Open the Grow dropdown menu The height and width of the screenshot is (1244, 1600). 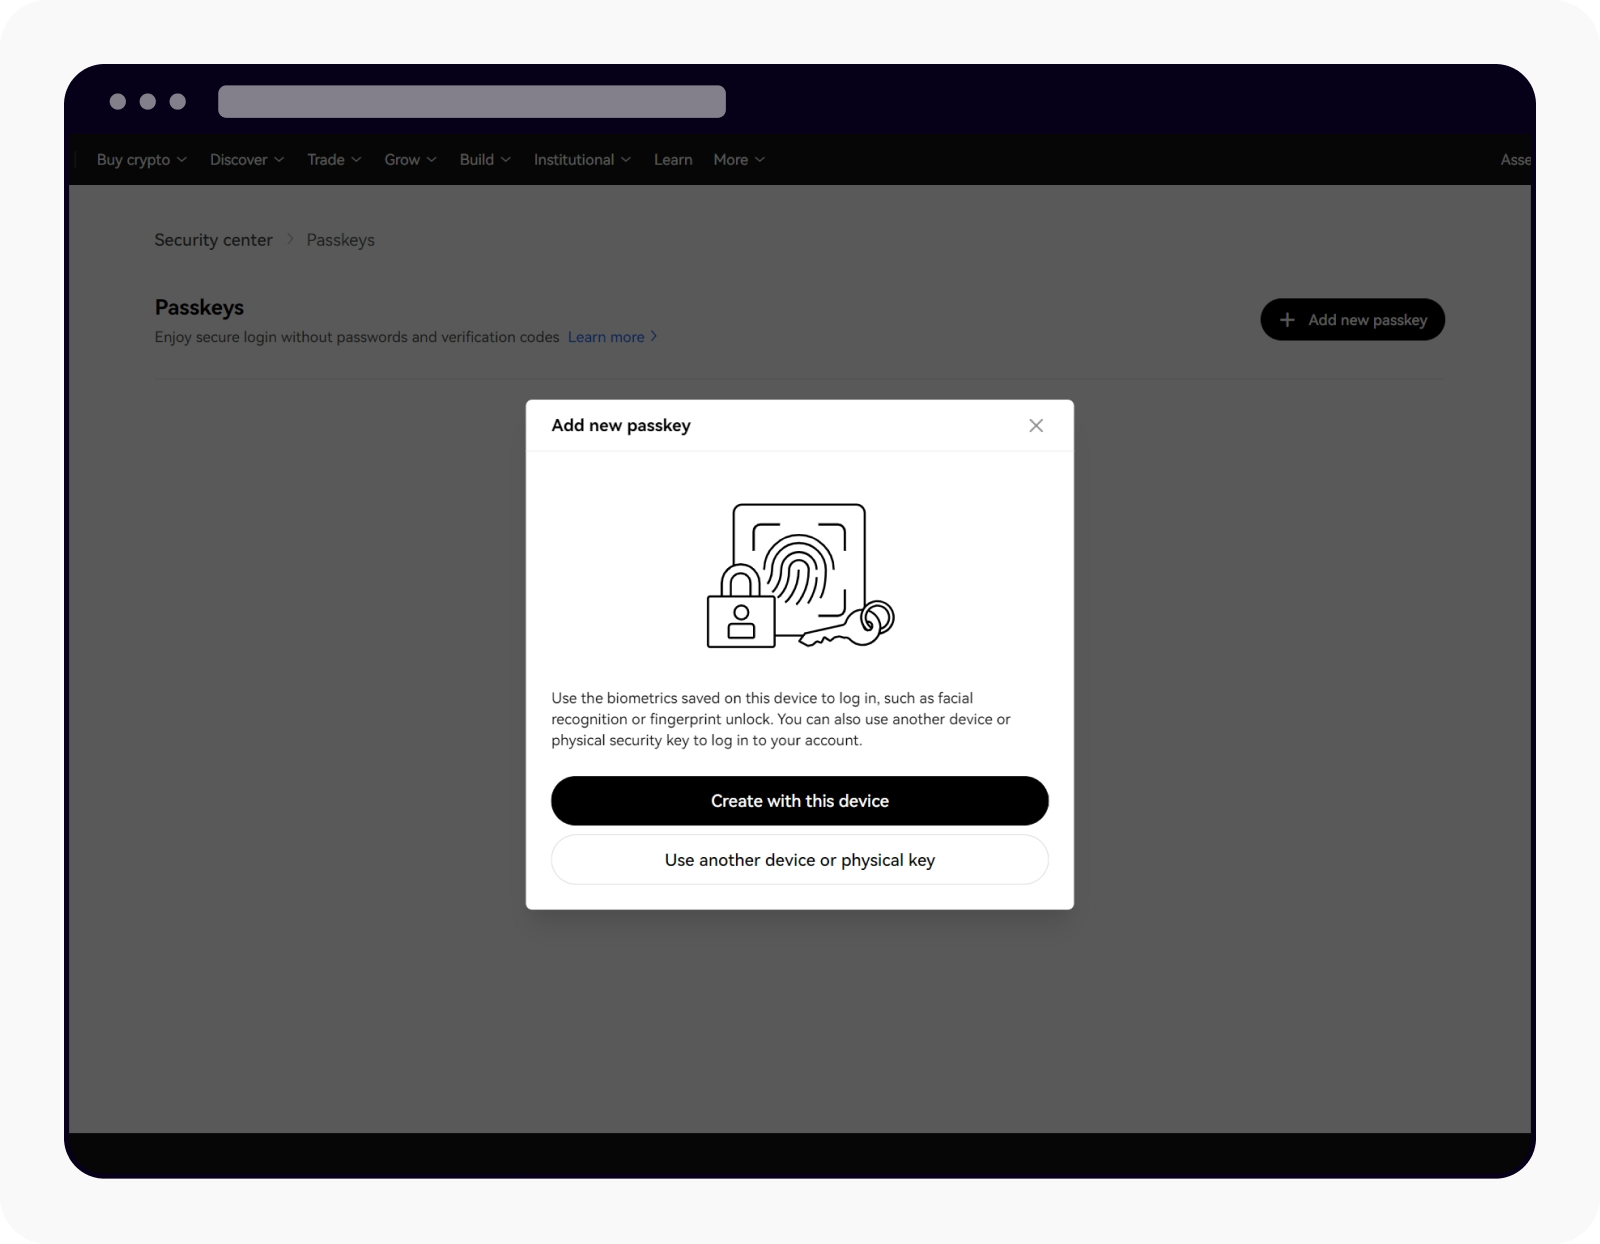410,160
